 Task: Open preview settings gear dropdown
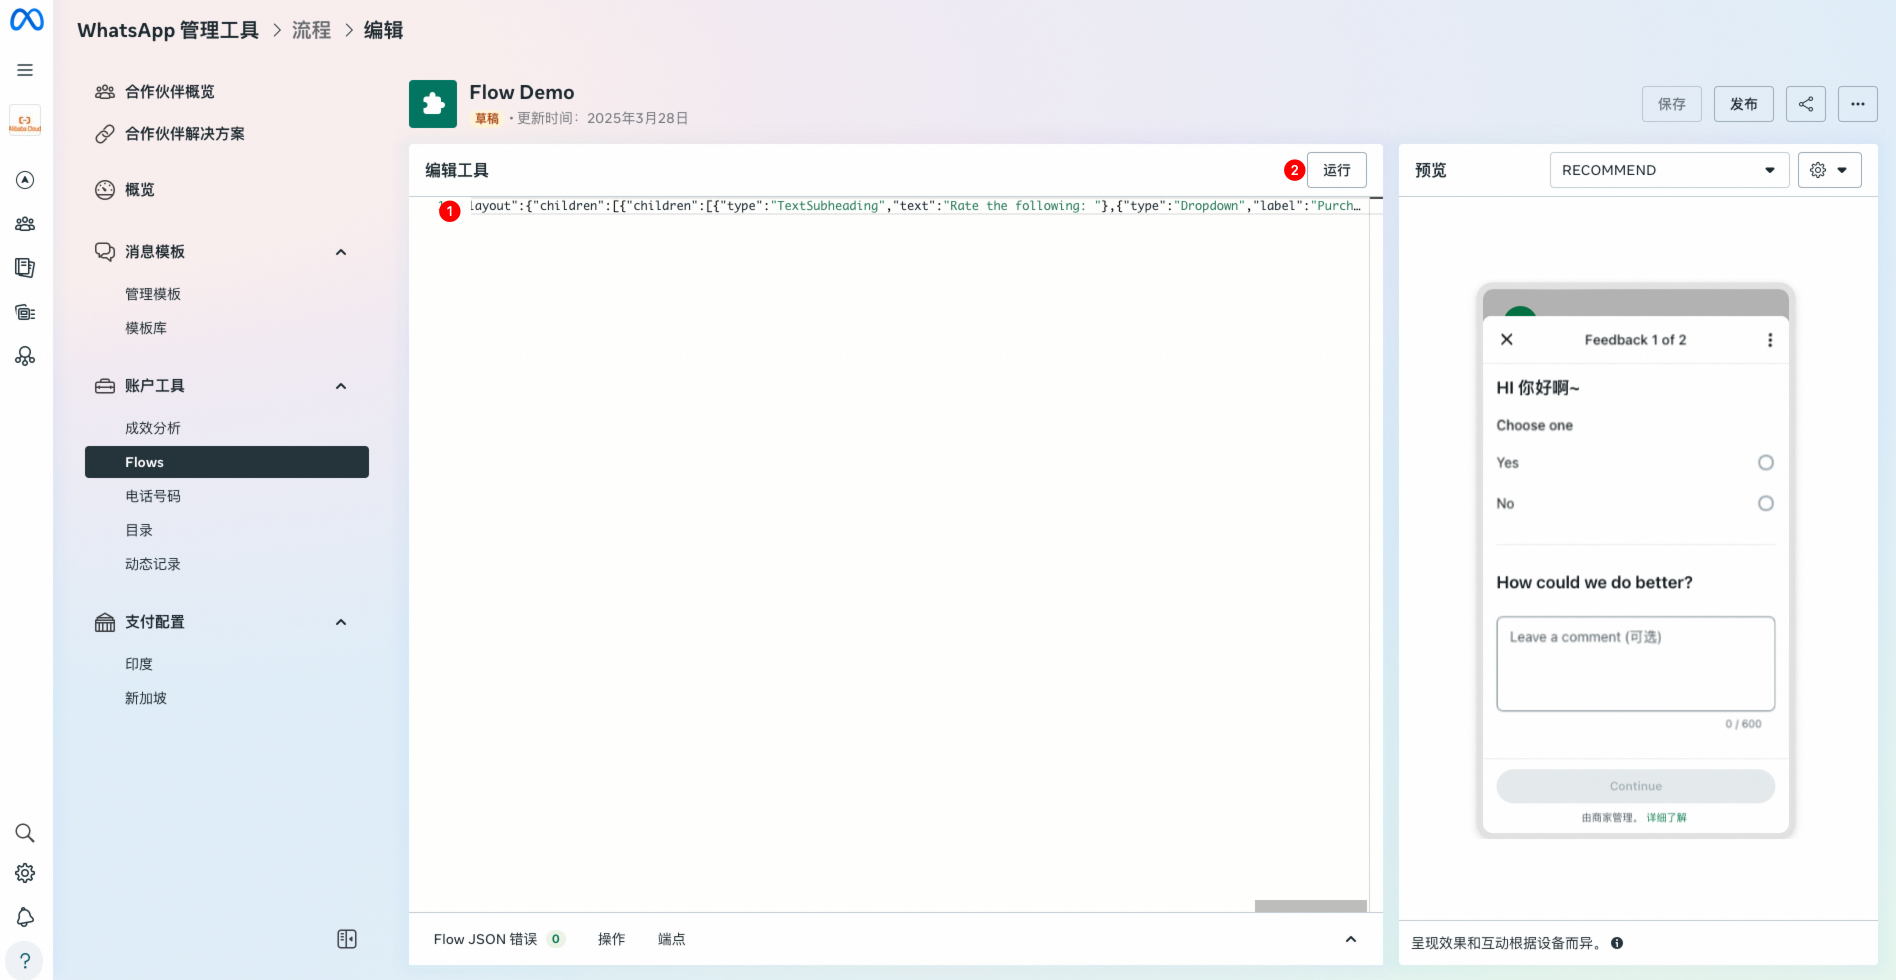[x=1830, y=170]
